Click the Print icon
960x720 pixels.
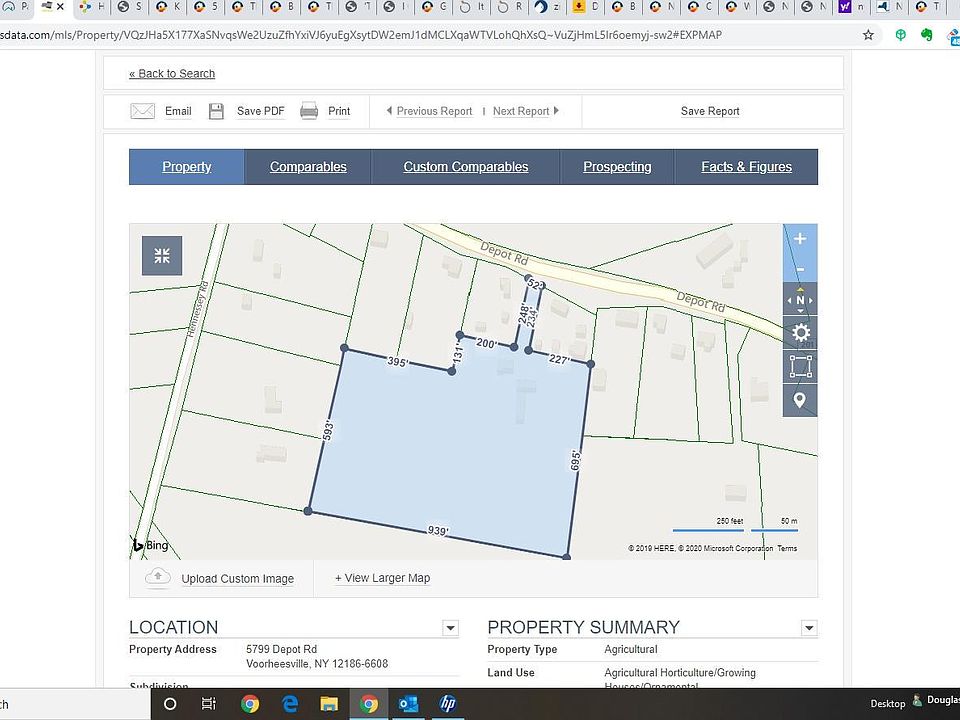[x=311, y=111]
